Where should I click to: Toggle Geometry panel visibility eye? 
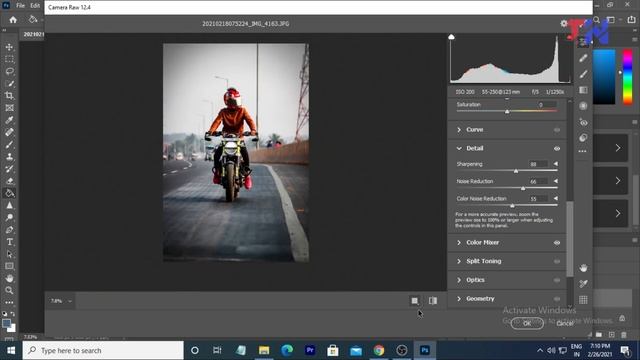[x=557, y=299]
